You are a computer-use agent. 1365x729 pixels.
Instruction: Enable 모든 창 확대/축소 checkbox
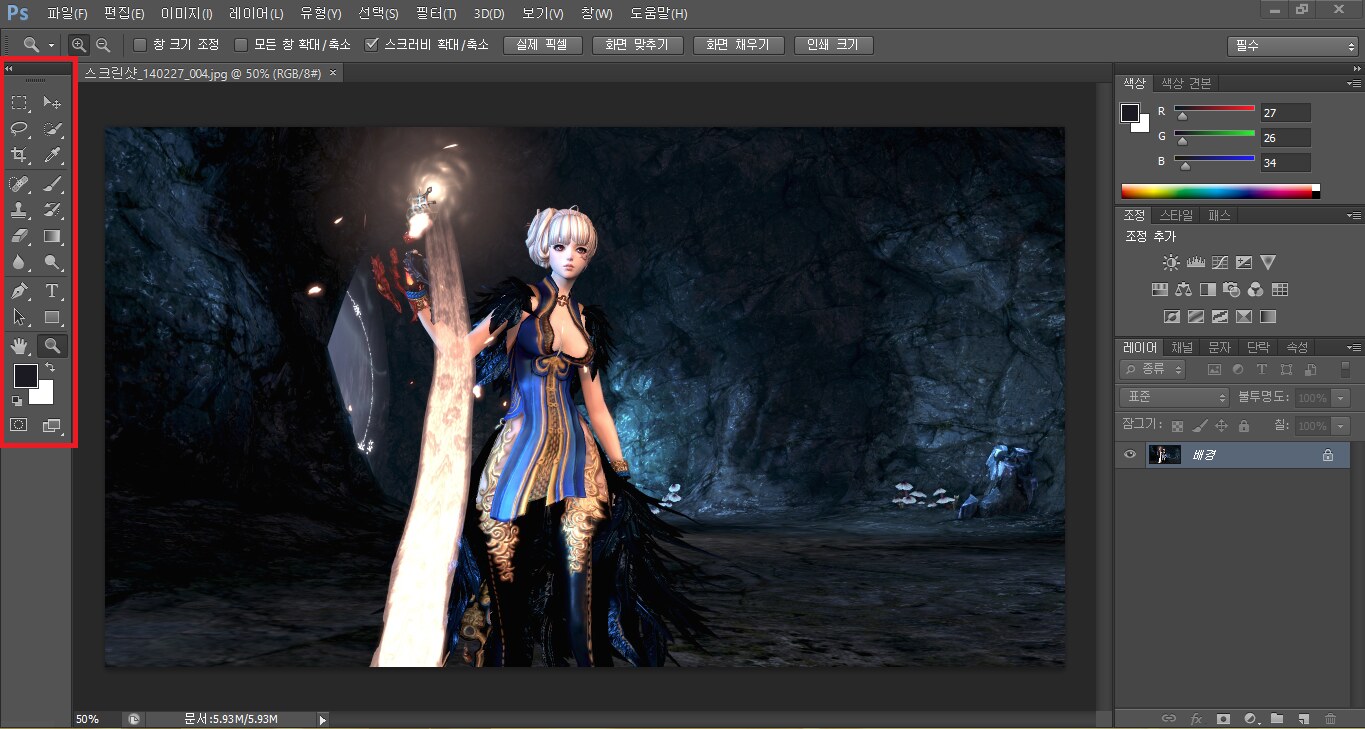241,45
